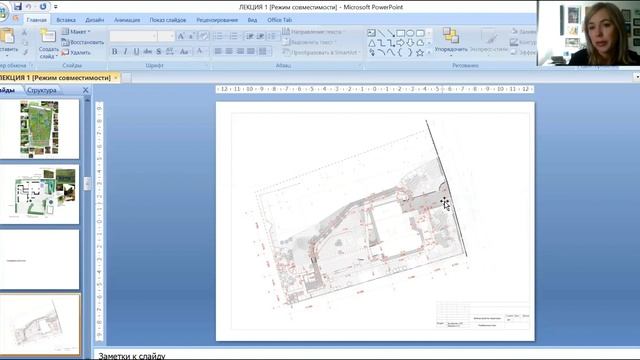Screen dimensions: 640x360
Task: Close the ЛЕКЦИЯ 1 document tab
Action: pos(116,78)
